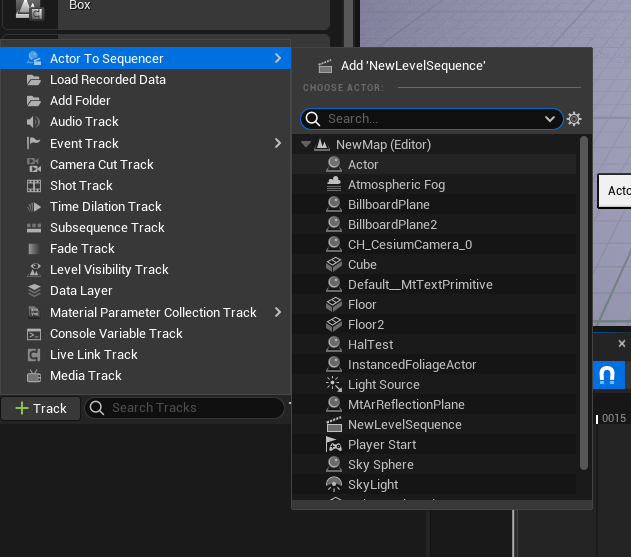This screenshot has width=631, height=557.
Task: Choose Fade Track menu entry
Action: tap(82, 249)
